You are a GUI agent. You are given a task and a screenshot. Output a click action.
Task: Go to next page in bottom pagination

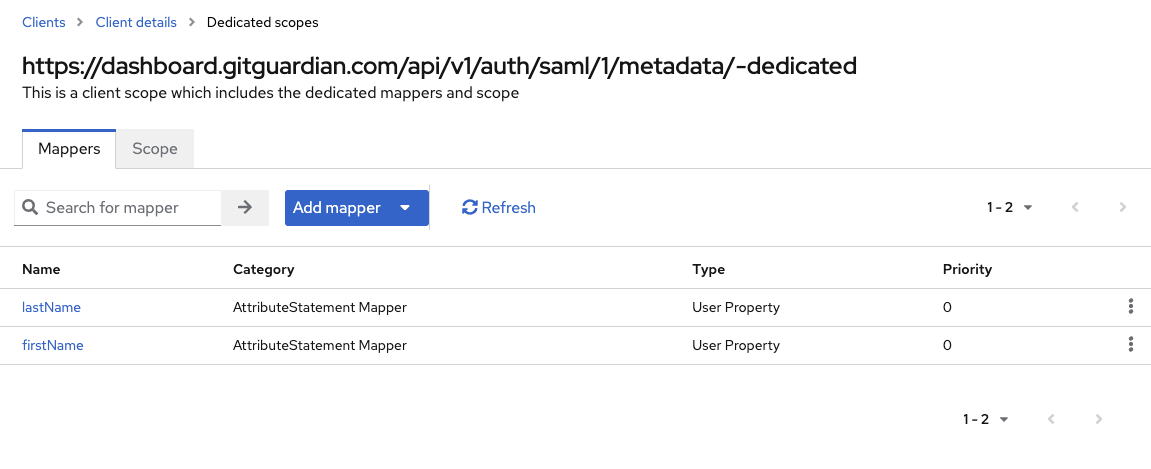1099,419
